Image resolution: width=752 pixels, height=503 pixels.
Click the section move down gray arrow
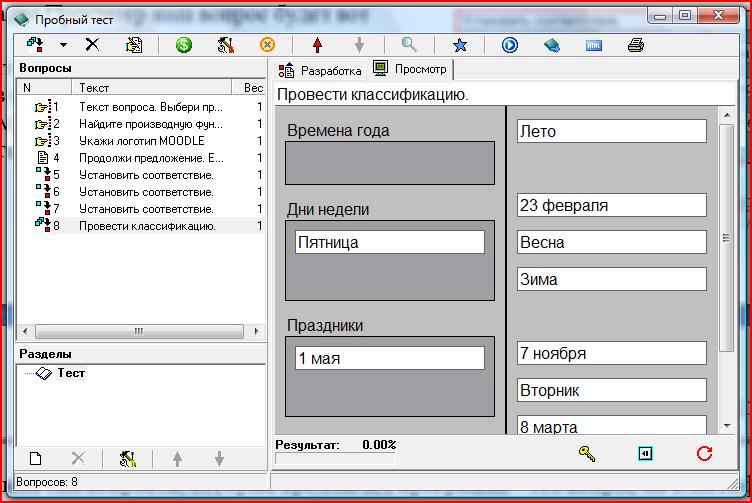pos(219,458)
